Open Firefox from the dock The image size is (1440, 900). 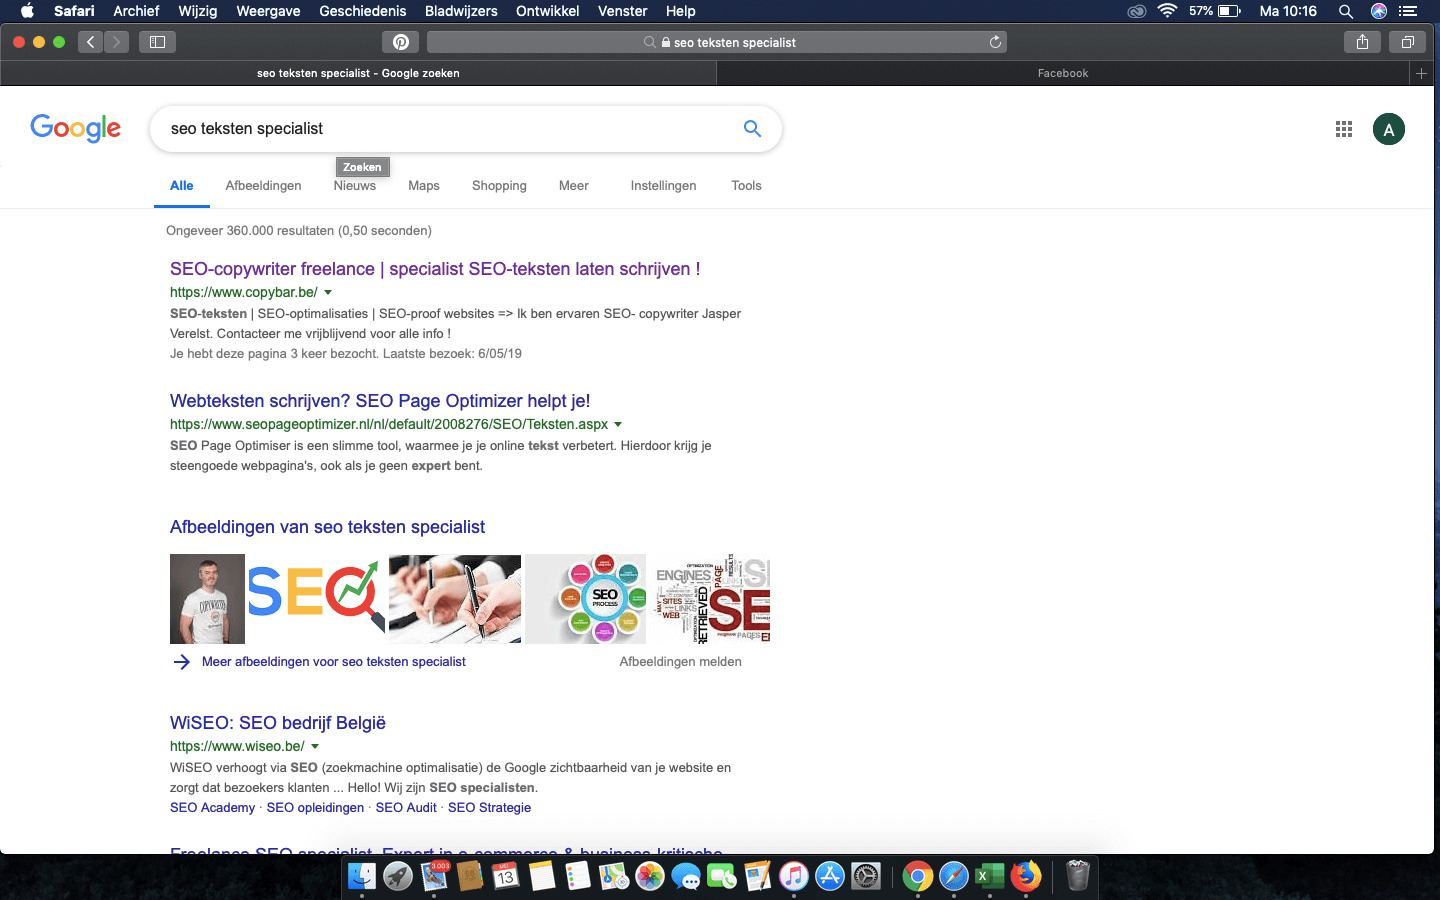point(1026,877)
